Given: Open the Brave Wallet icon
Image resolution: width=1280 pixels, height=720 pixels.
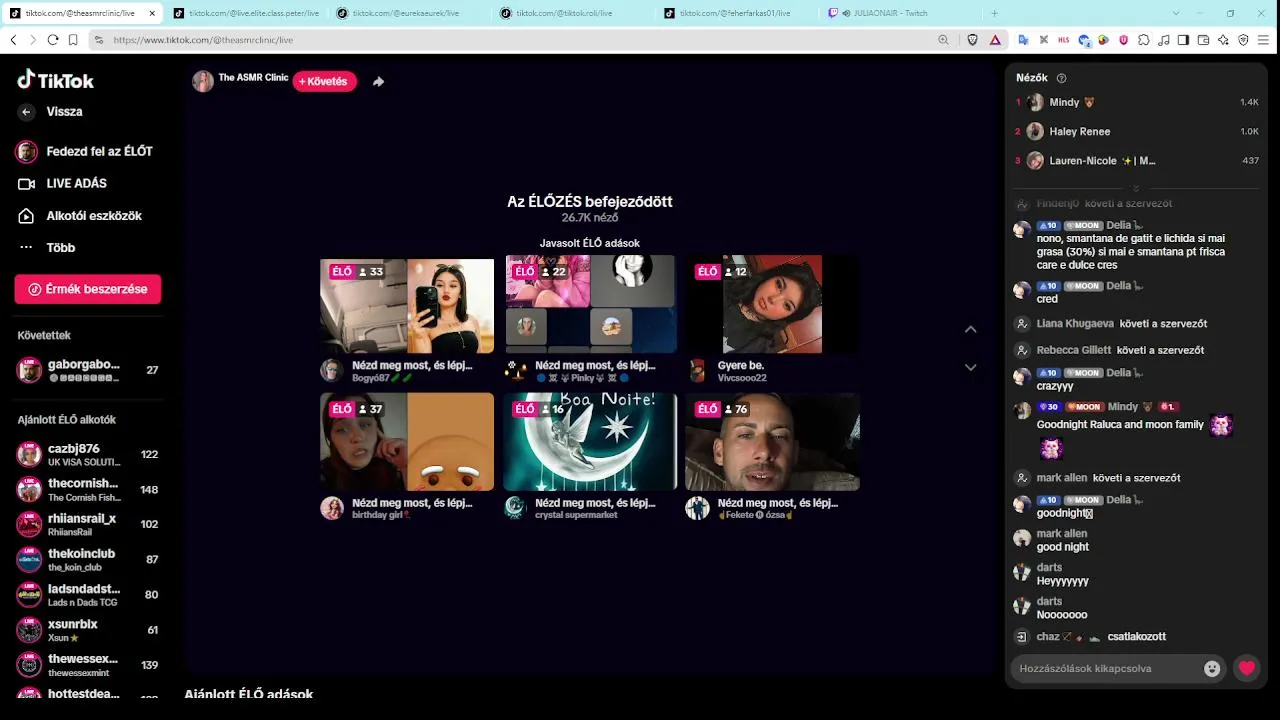Looking at the screenshot, I should pos(1203,40).
